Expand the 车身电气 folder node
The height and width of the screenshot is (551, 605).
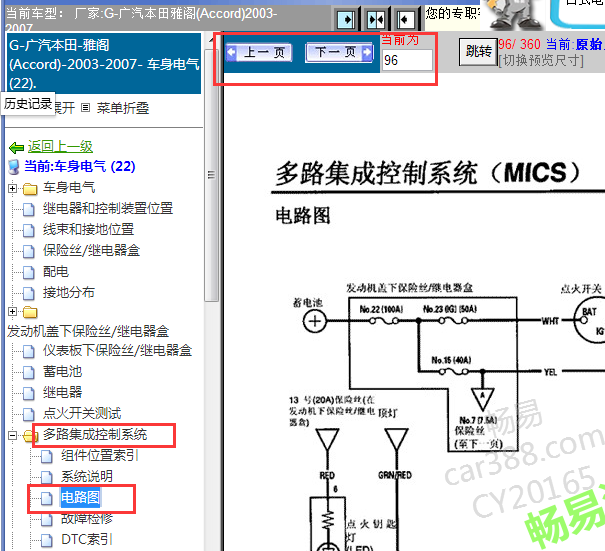pos(12,188)
